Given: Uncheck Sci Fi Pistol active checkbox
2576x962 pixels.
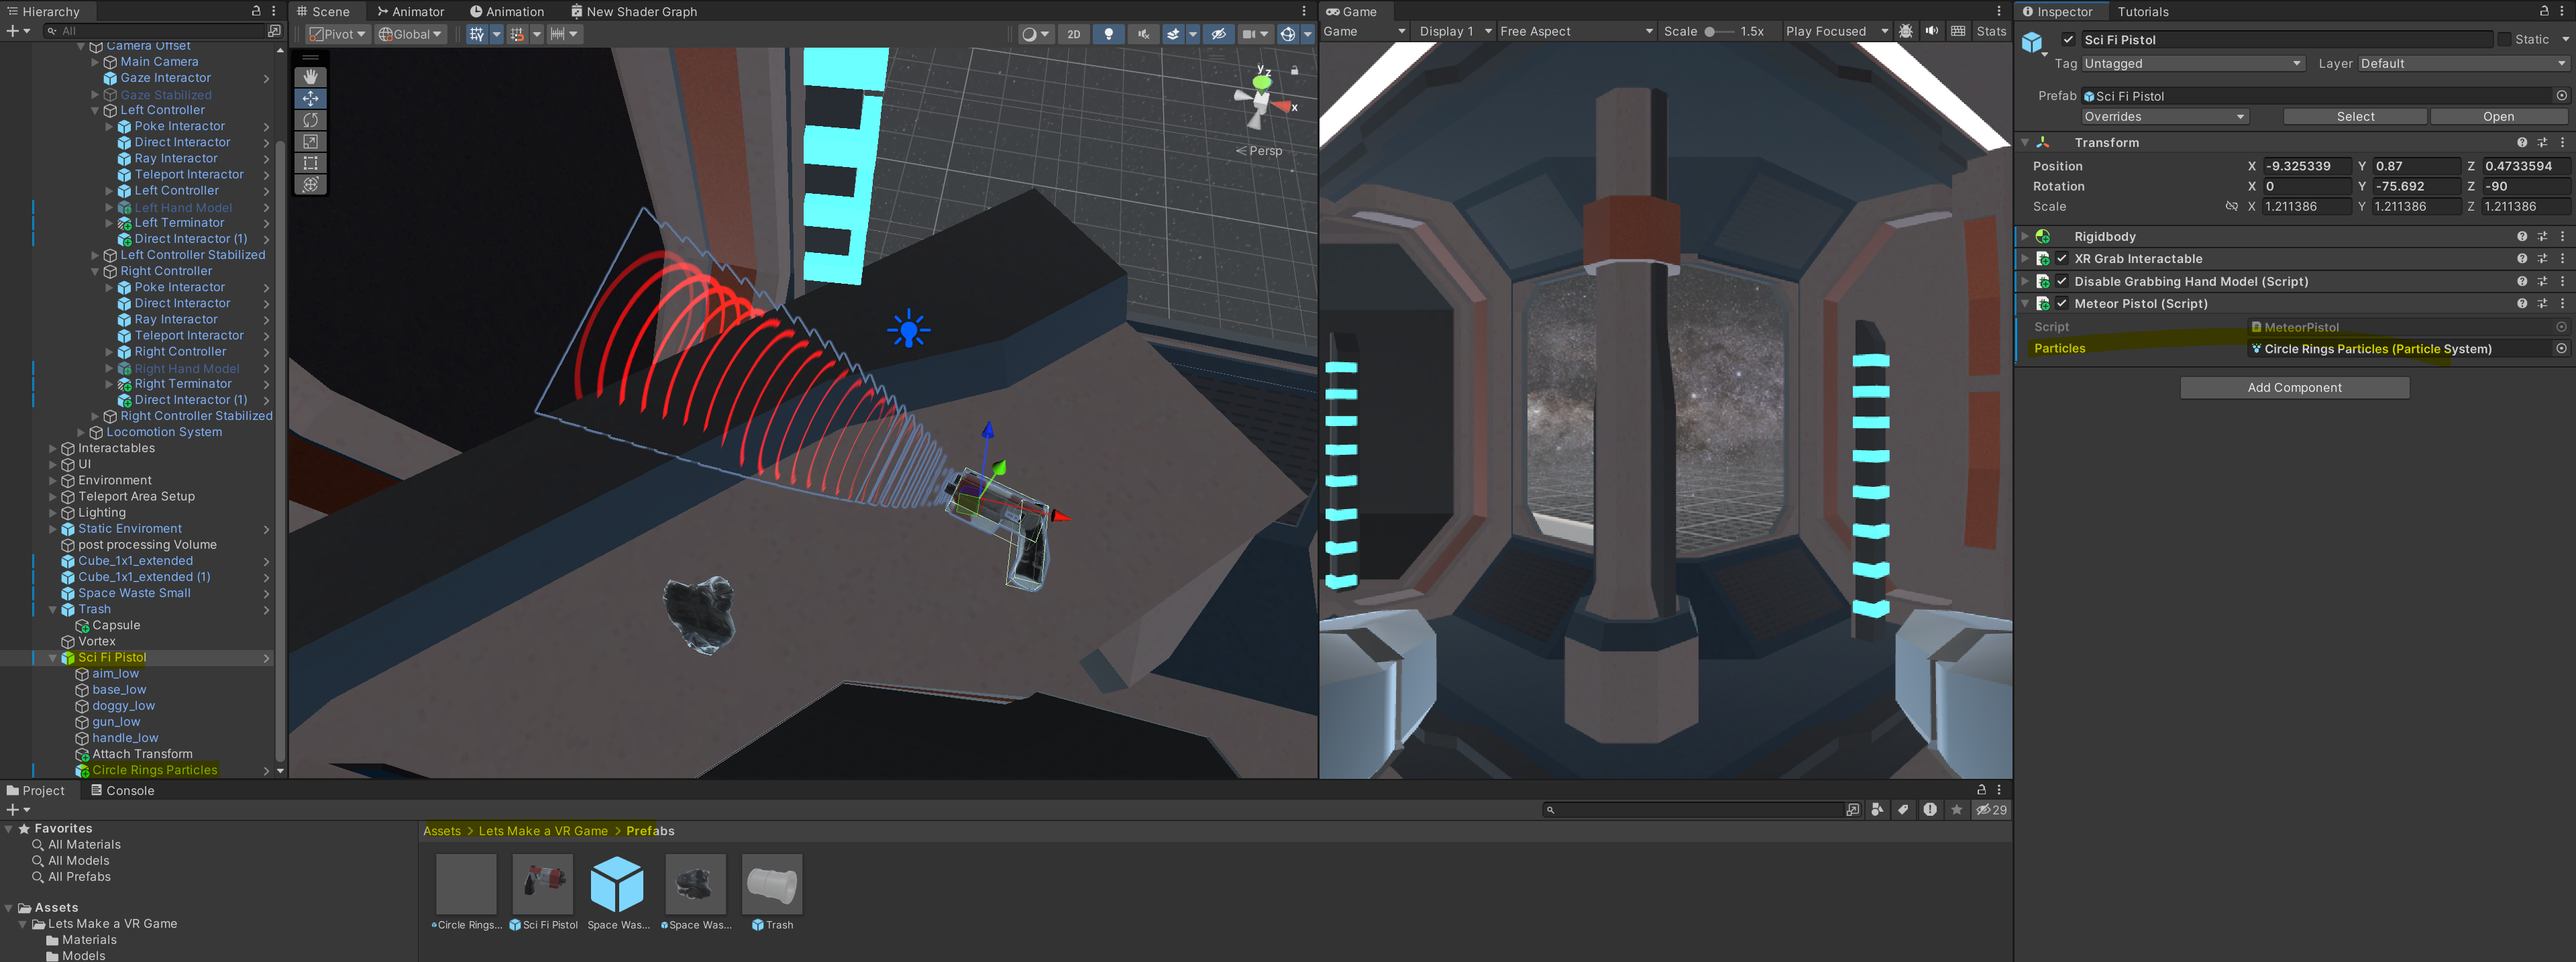Looking at the screenshot, I should pos(2068,40).
